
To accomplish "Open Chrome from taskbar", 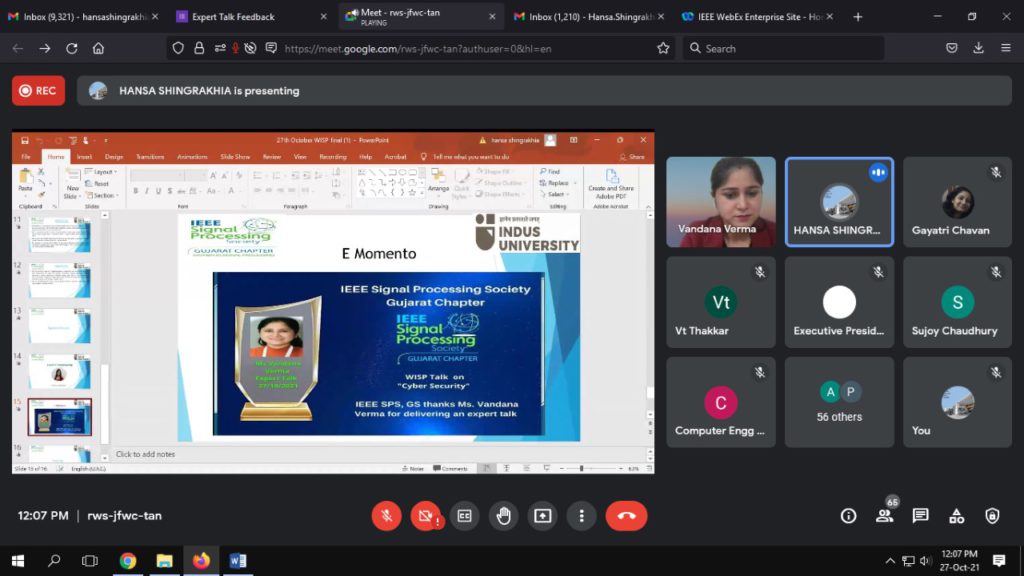I will click(x=128, y=561).
